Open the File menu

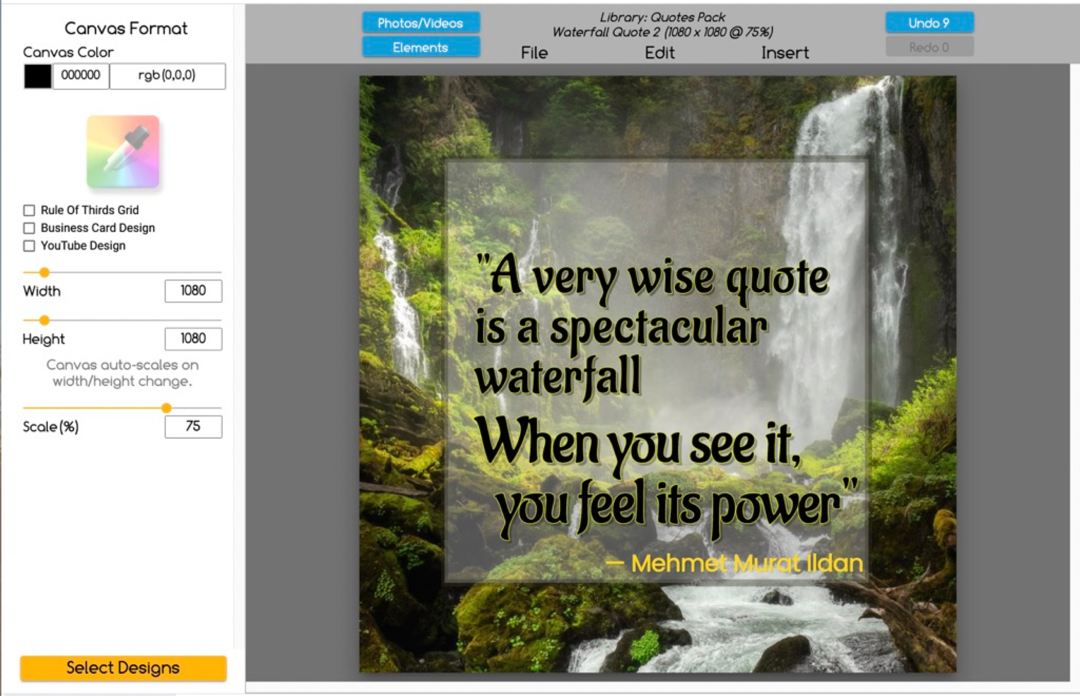click(x=534, y=53)
